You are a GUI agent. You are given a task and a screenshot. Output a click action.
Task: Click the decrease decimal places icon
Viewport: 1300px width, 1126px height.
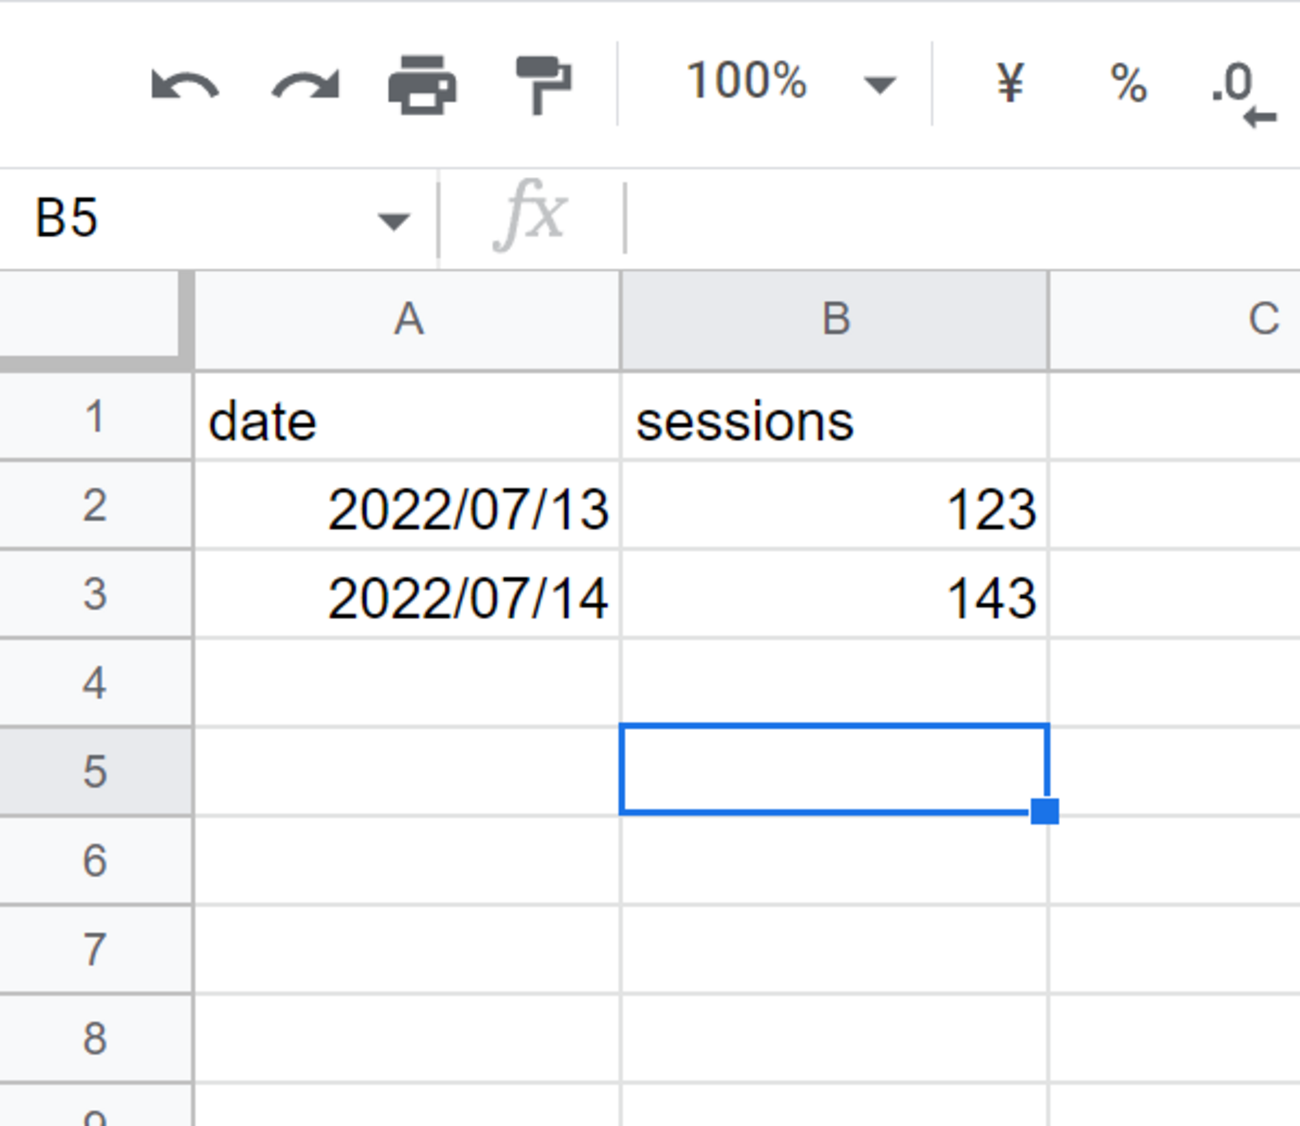pos(1242,90)
